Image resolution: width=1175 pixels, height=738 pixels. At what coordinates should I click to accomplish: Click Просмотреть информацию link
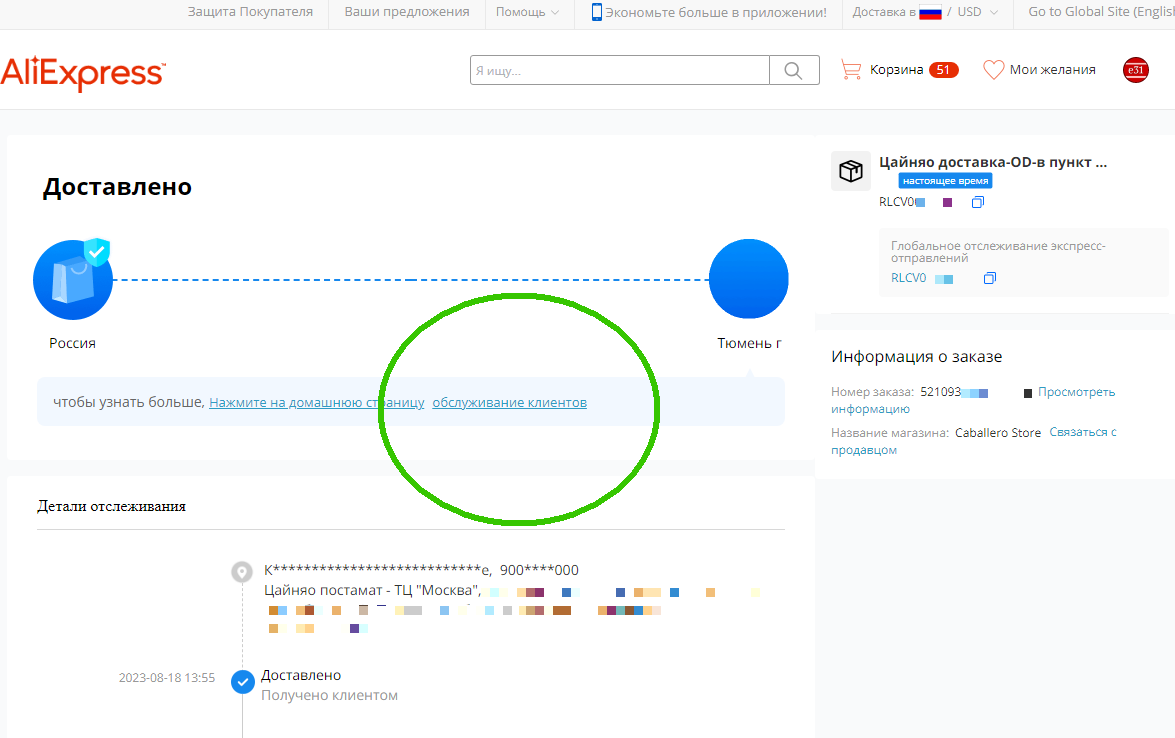pyautogui.click(x=973, y=400)
